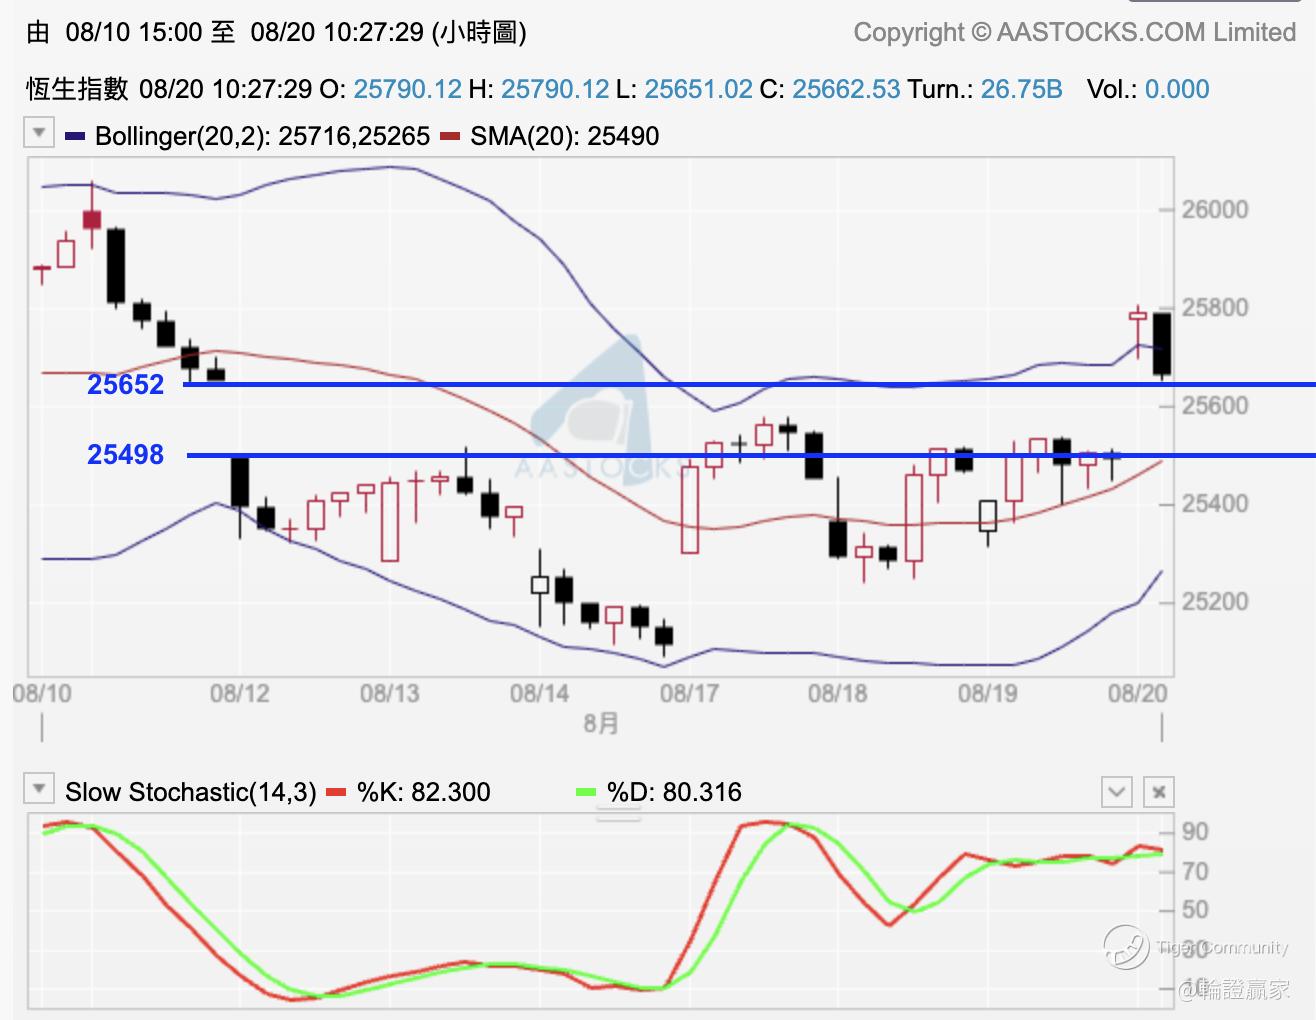The height and width of the screenshot is (1020, 1316).
Task: Click the SMA(20): 25490 indicator label
Action: (564, 136)
